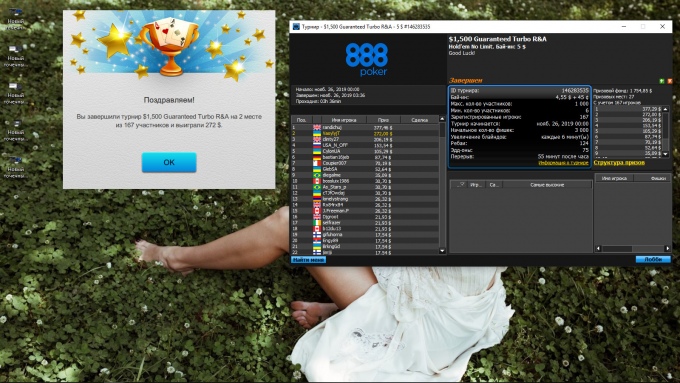Select player randichuj in the first row
Image resolution: width=680 pixels, height=383 pixels.
(x=366, y=128)
